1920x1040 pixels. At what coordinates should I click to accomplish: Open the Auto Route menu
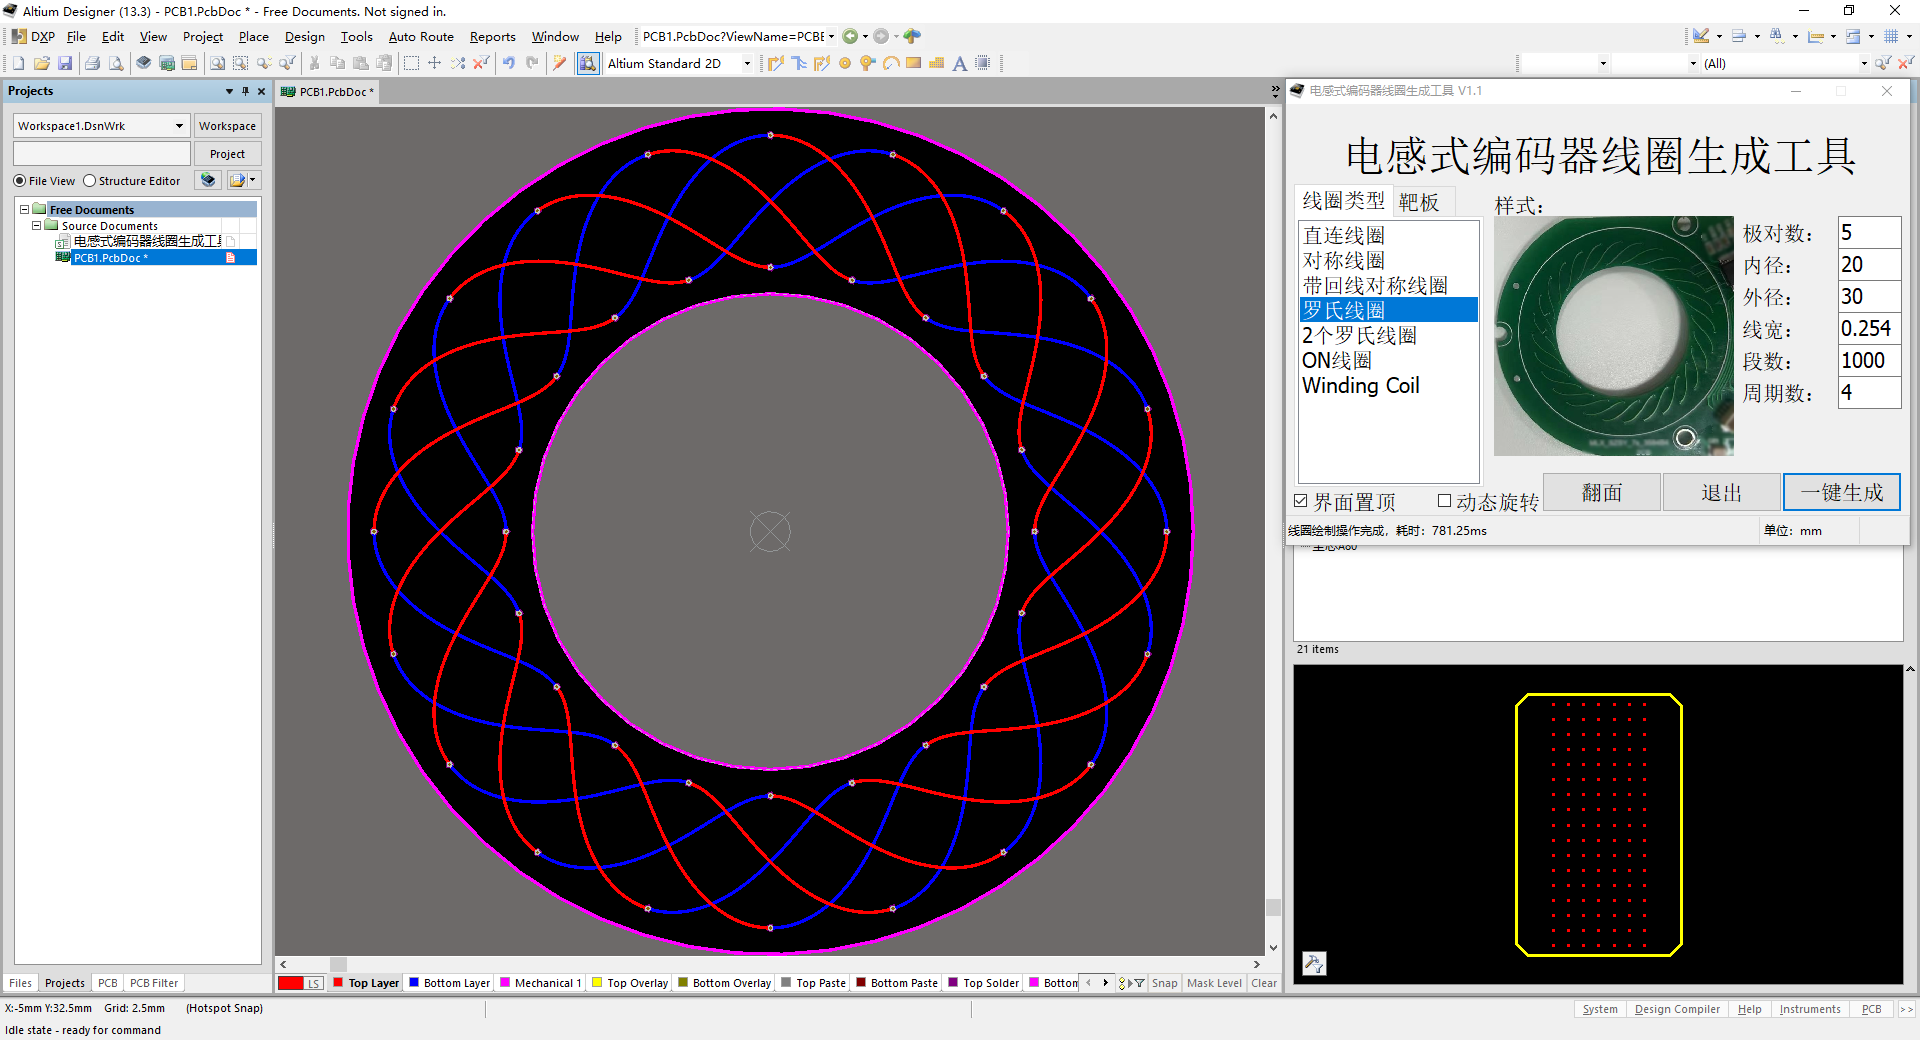point(421,37)
